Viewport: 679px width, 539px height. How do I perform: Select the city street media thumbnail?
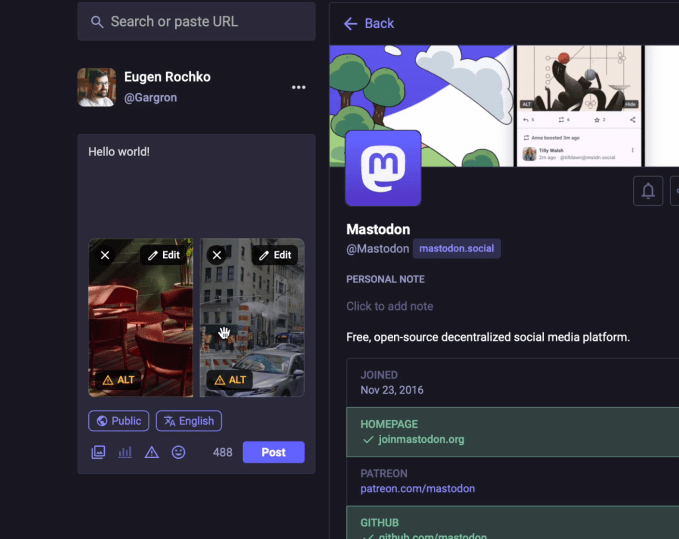tap(252, 318)
